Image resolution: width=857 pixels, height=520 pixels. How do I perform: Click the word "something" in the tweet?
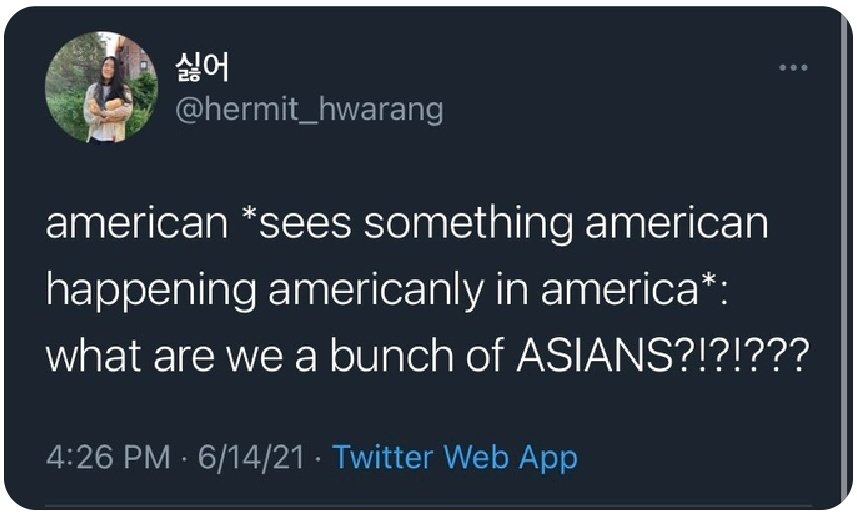(469, 224)
